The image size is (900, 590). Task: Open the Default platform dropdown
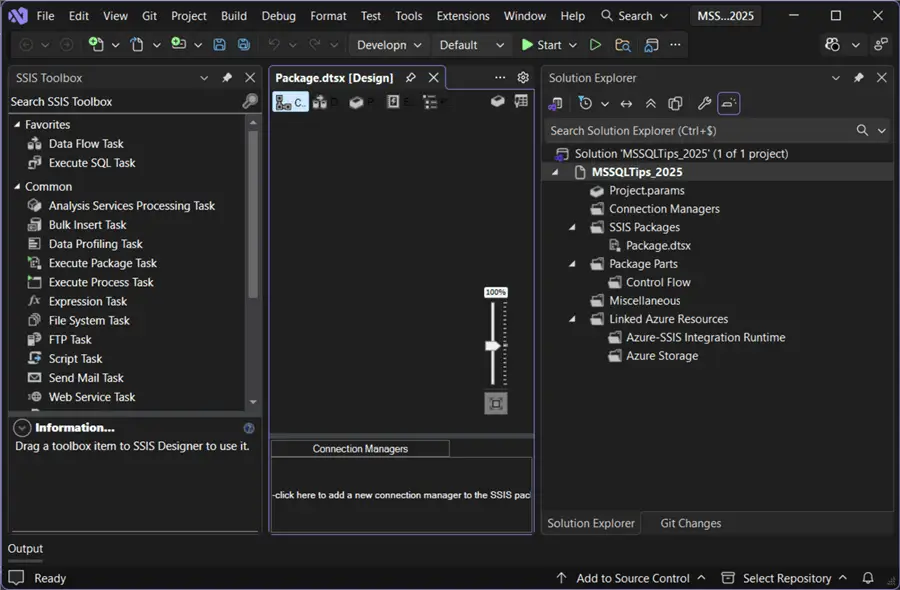tap(471, 45)
